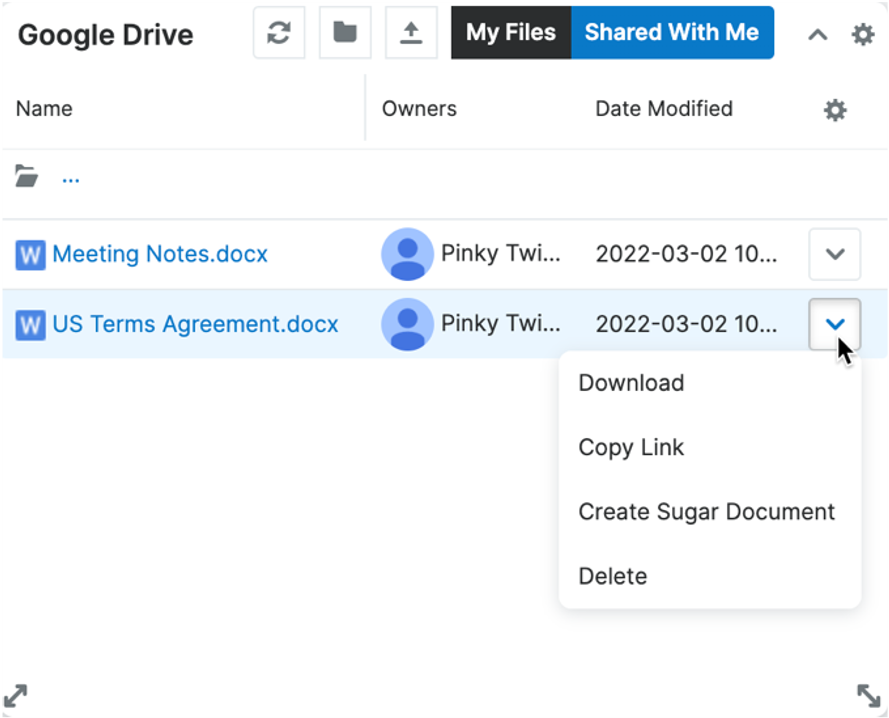Switch to Shared With Me view
The image size is (889, 718).
[x=671, y=32]
